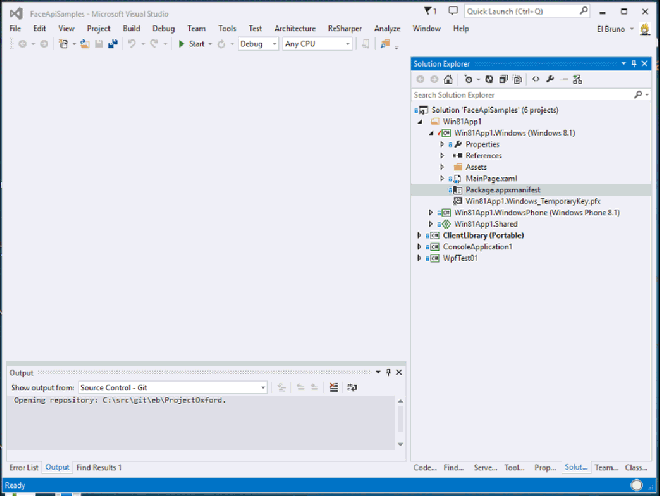Click the Refresh icon in Solution Explorer
The width and height of the screenshot is (660, 496).
pyautogui.click(x=488, y=79)
